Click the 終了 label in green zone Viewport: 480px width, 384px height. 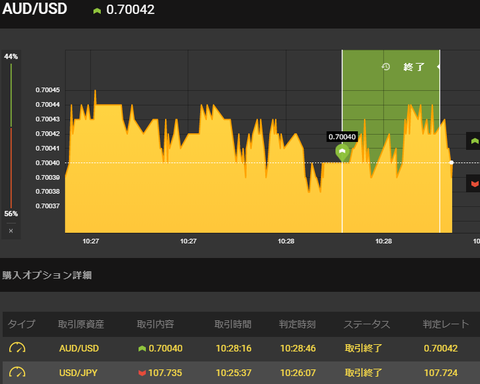coord(414,67)
